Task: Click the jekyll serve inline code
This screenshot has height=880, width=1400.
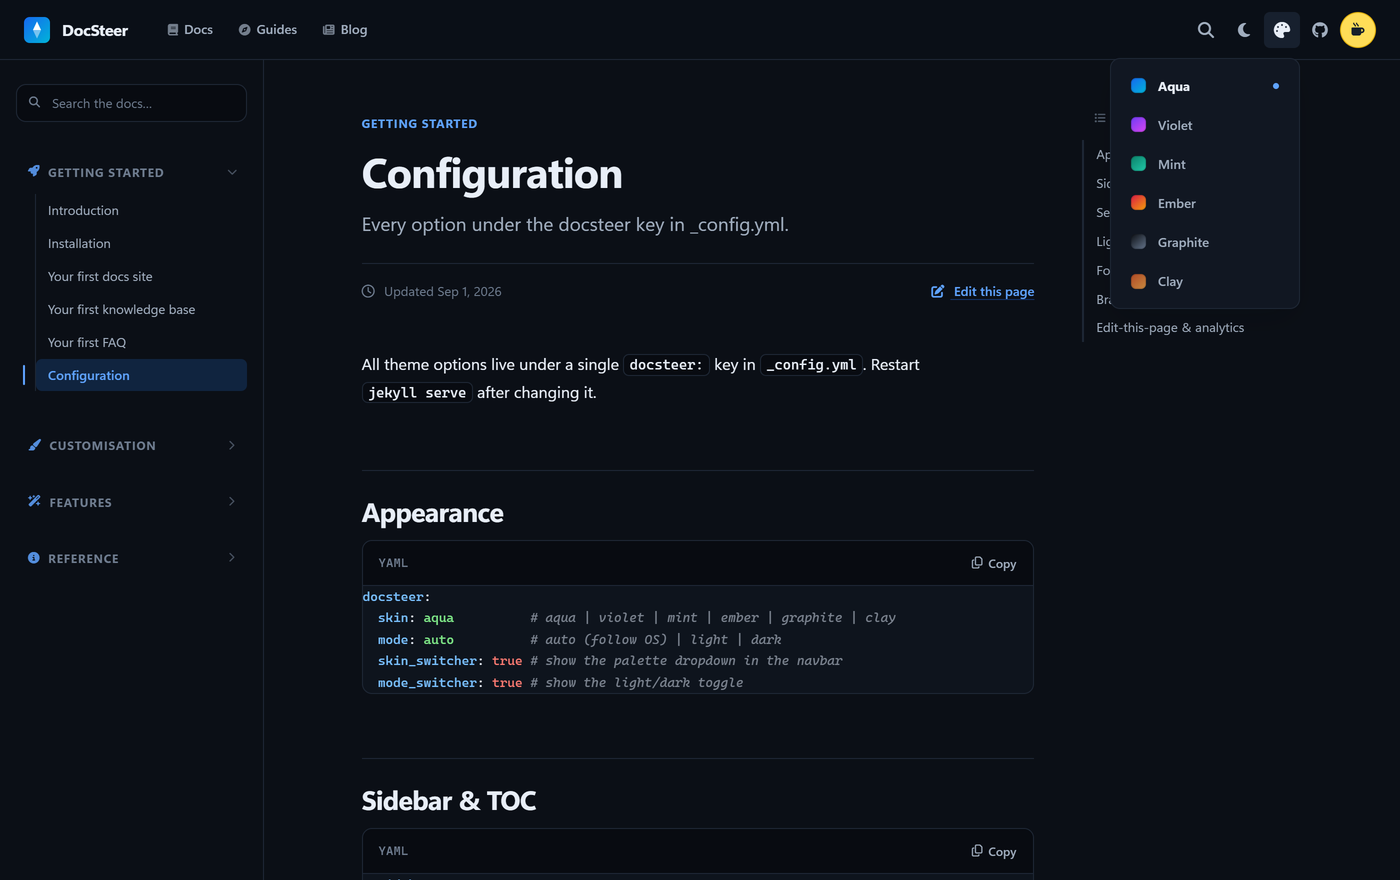Action: click(417, 393)
